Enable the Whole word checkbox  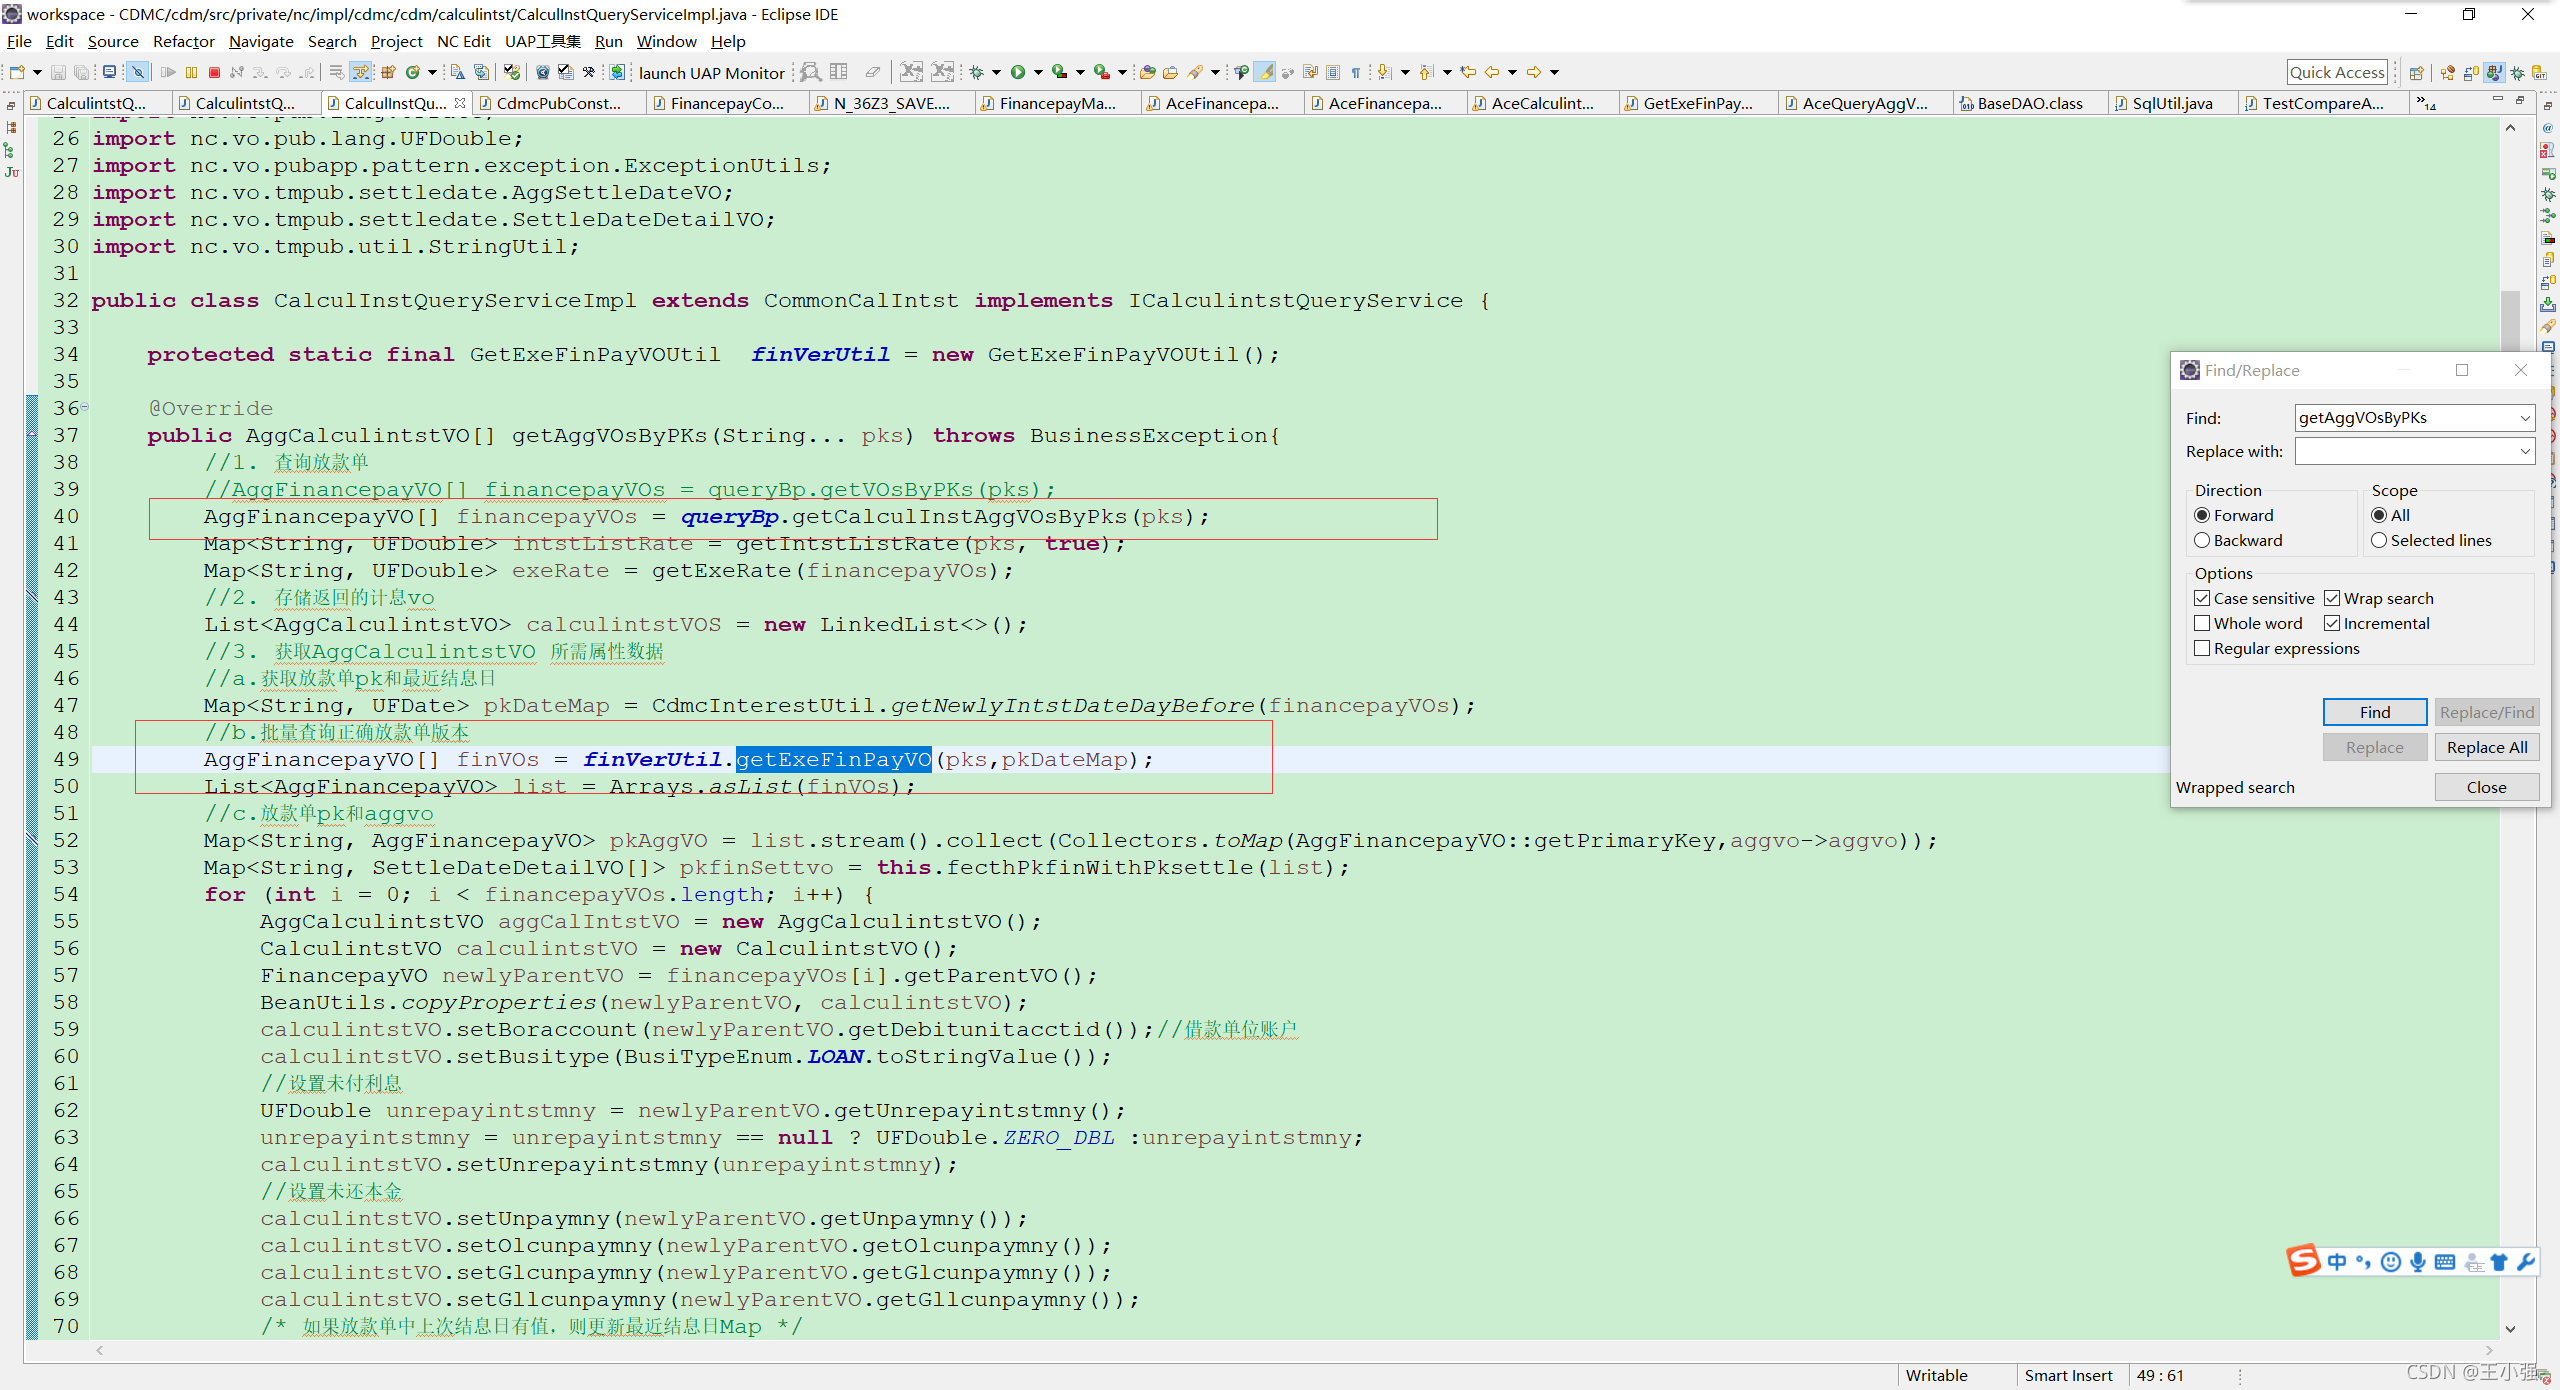[x=2202, y=623]
